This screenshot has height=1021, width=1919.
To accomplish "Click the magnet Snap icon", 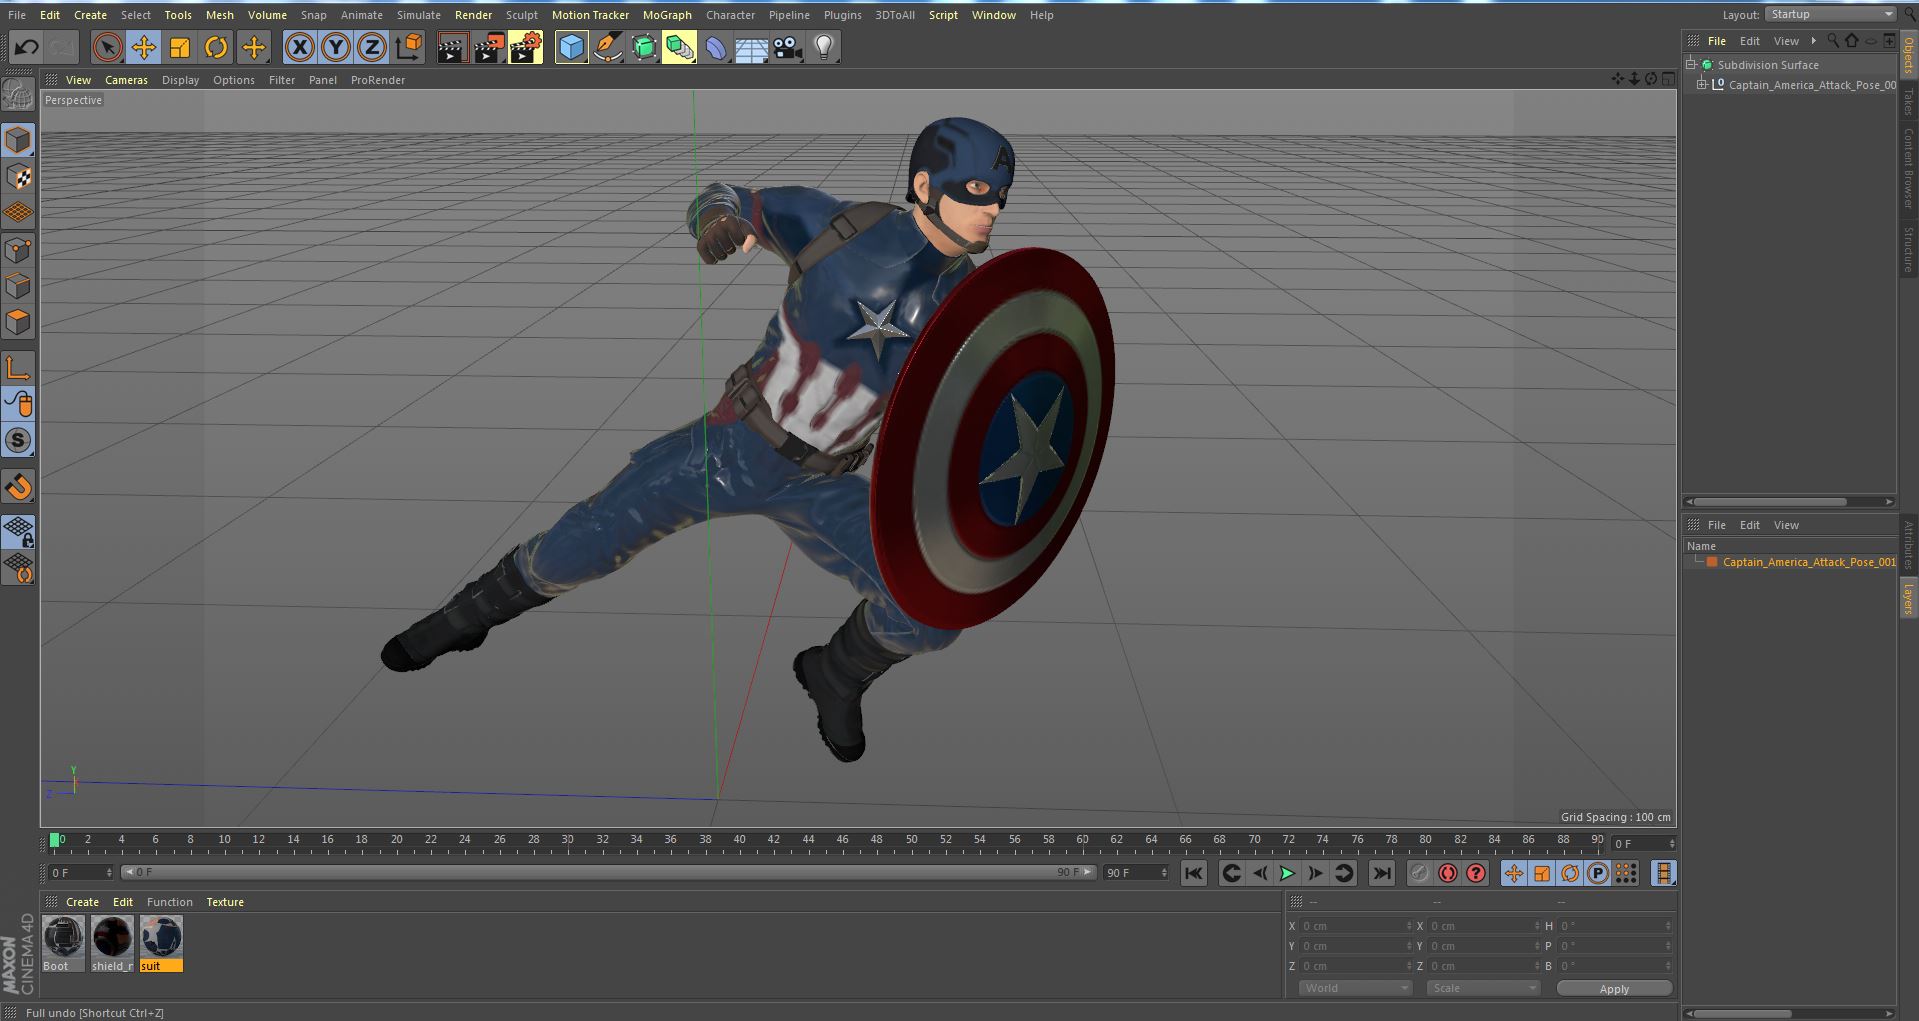I will click(18, 487).
